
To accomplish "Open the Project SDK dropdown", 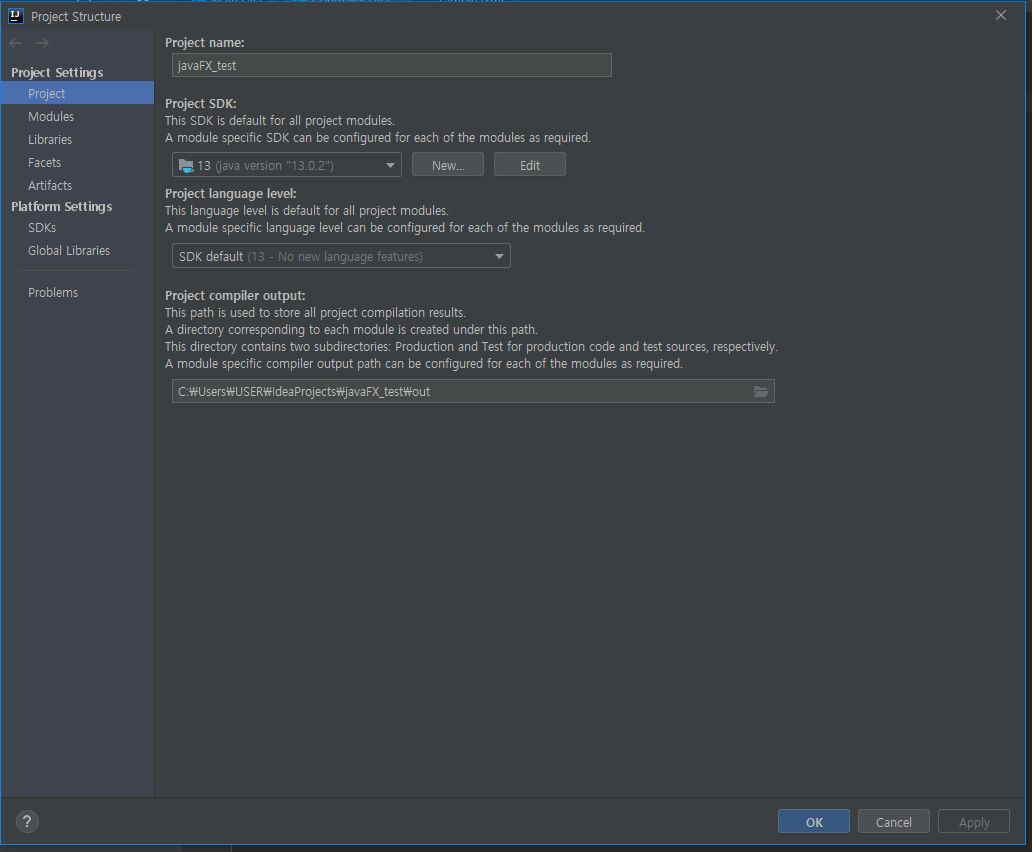I will click(x=286, y=165).
